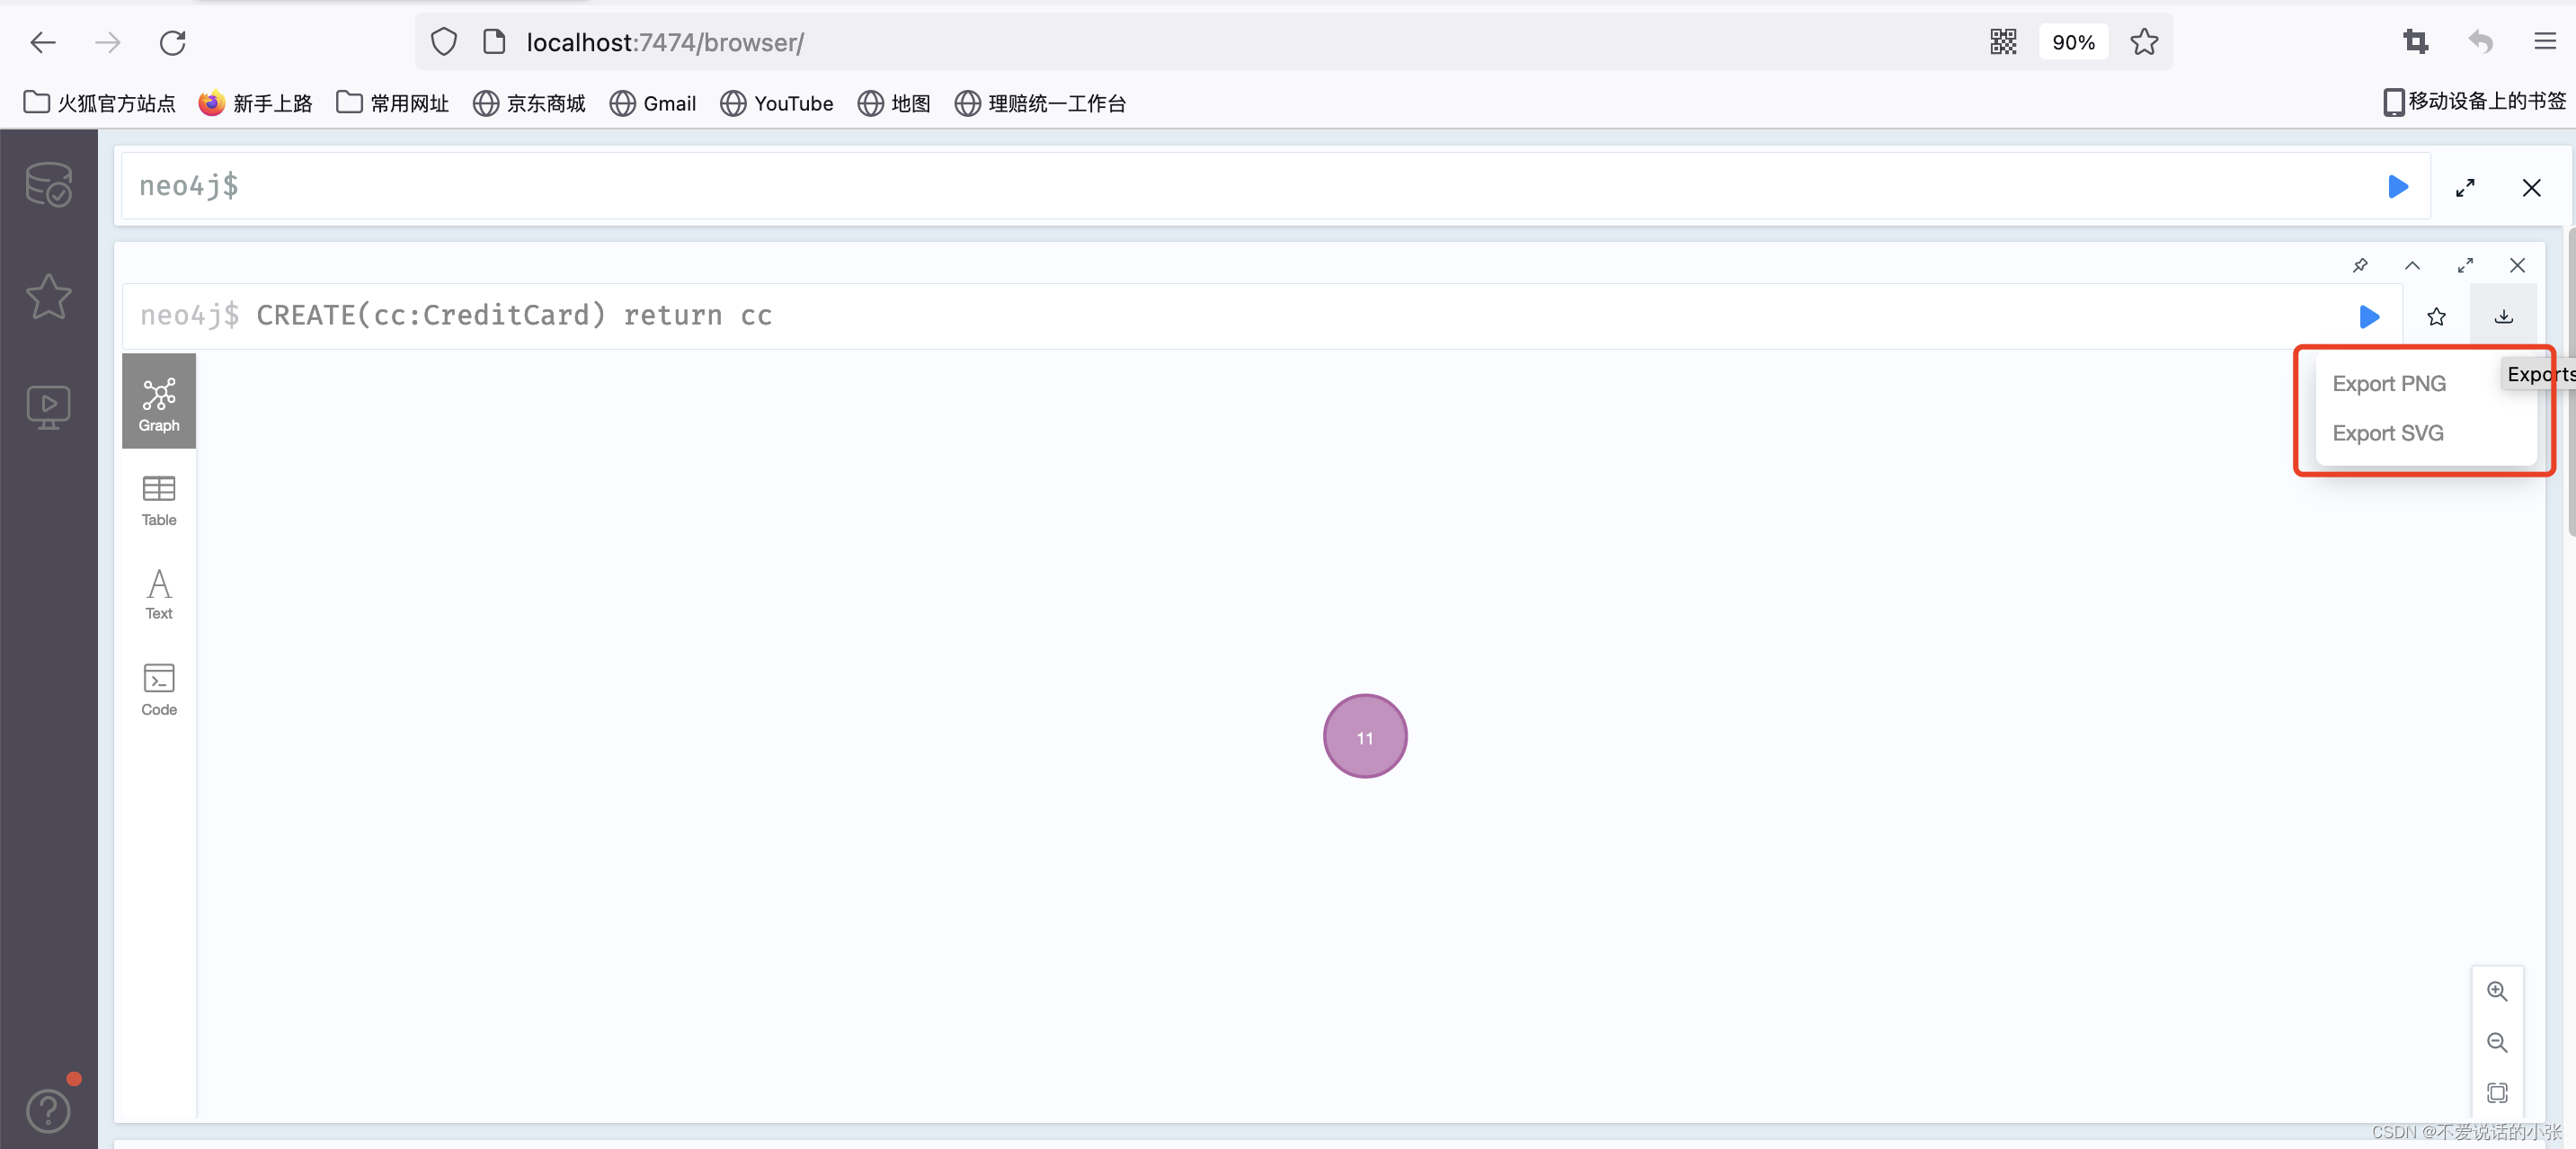Save the query as favorite
Image resolution: width=2576 pixels, height=1149 pixels.
point(2436,316)
